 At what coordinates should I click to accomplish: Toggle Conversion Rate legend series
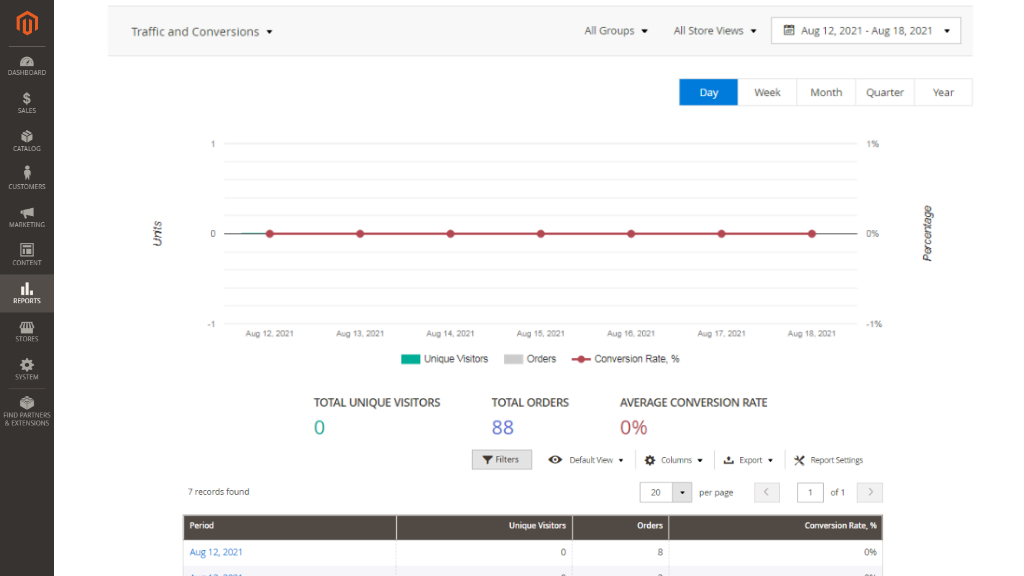point(626,359)
